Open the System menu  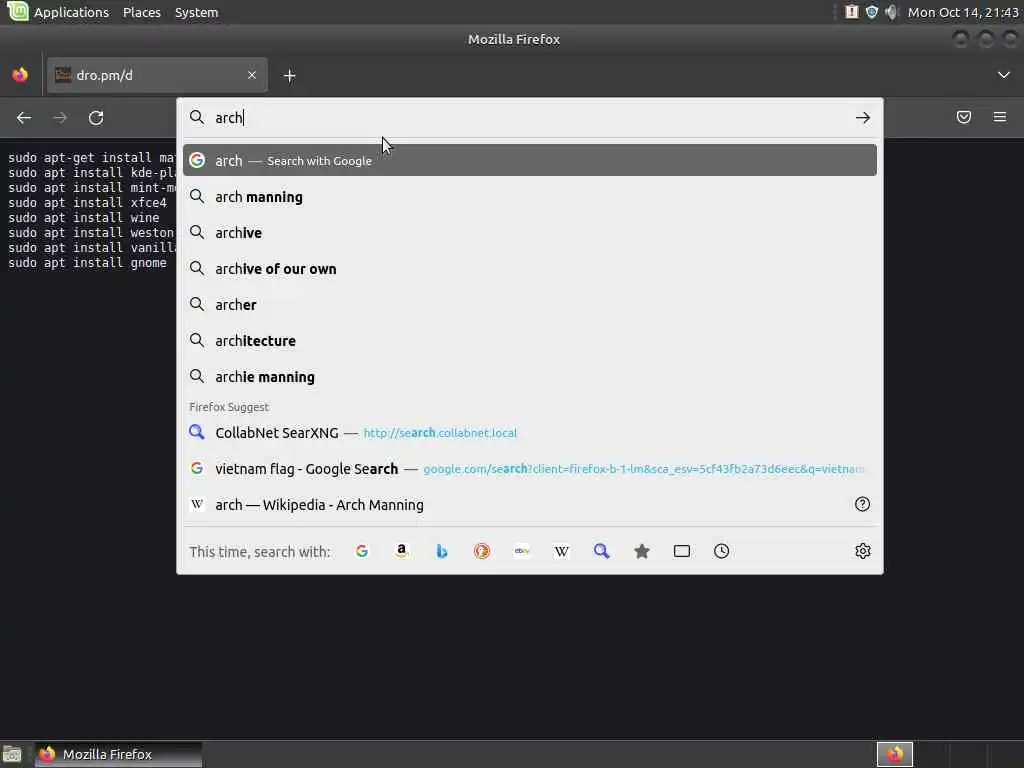pyautogui.click(x=197, y=12)
